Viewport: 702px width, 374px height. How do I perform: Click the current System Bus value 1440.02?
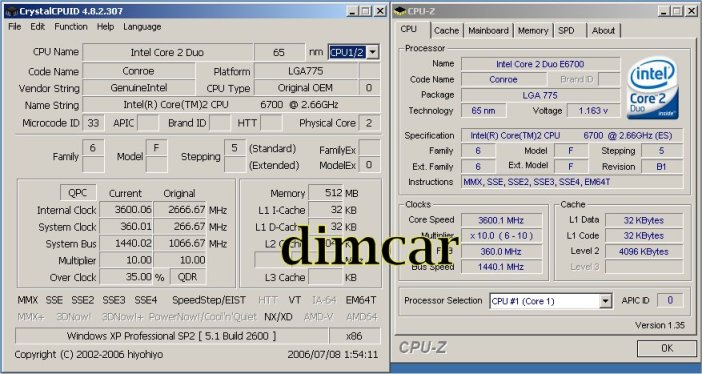[126, 244]
